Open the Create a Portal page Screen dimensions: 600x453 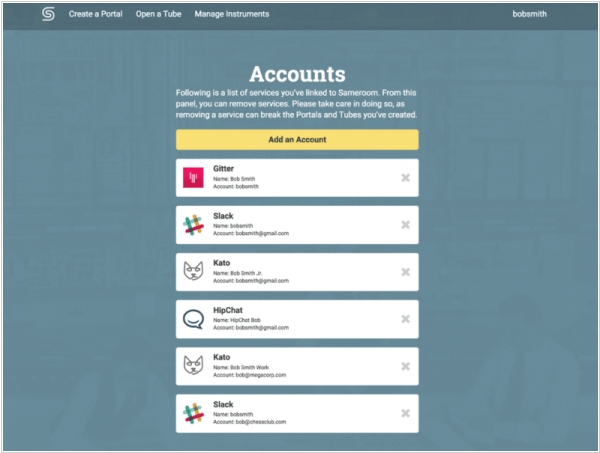[x=96, y=14]
